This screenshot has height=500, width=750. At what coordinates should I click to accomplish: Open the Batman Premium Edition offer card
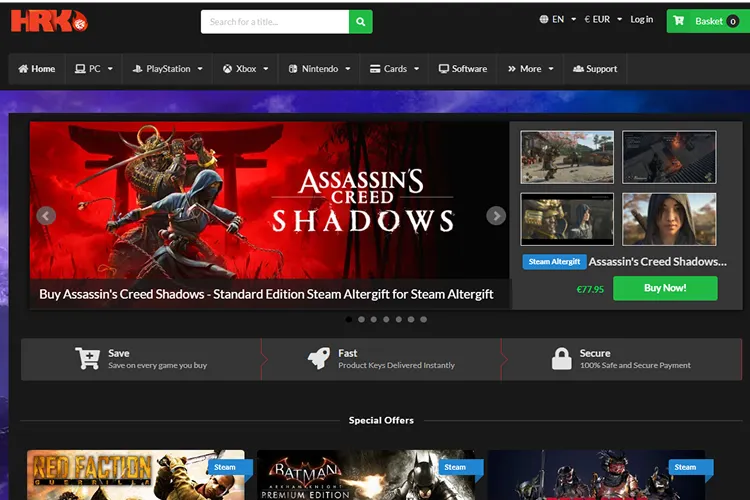tap(366, 475)
